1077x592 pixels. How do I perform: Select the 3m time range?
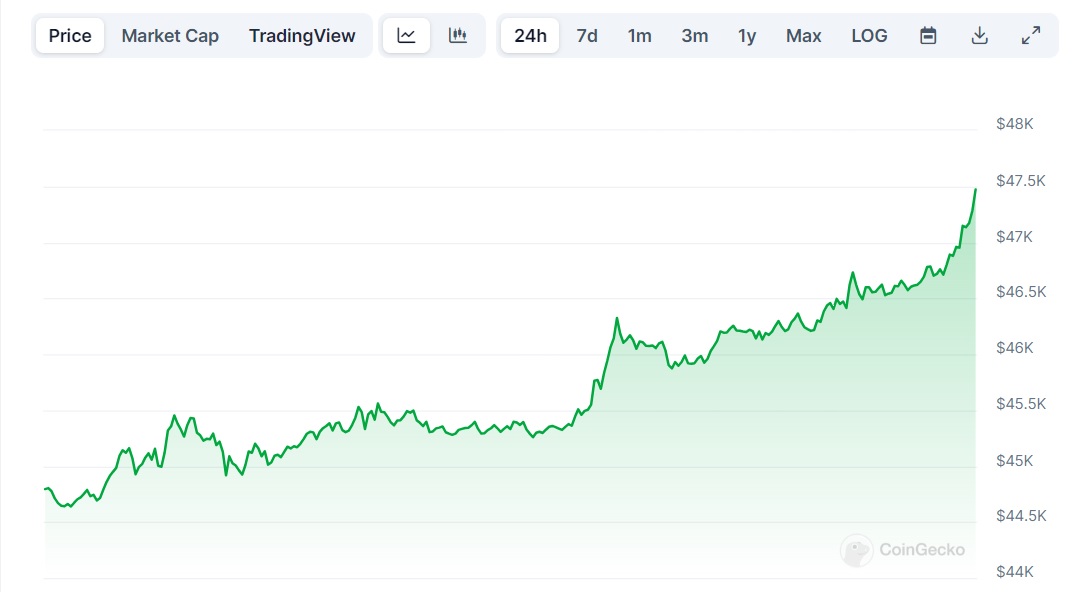pyautogui.click(x=694, y=35)
